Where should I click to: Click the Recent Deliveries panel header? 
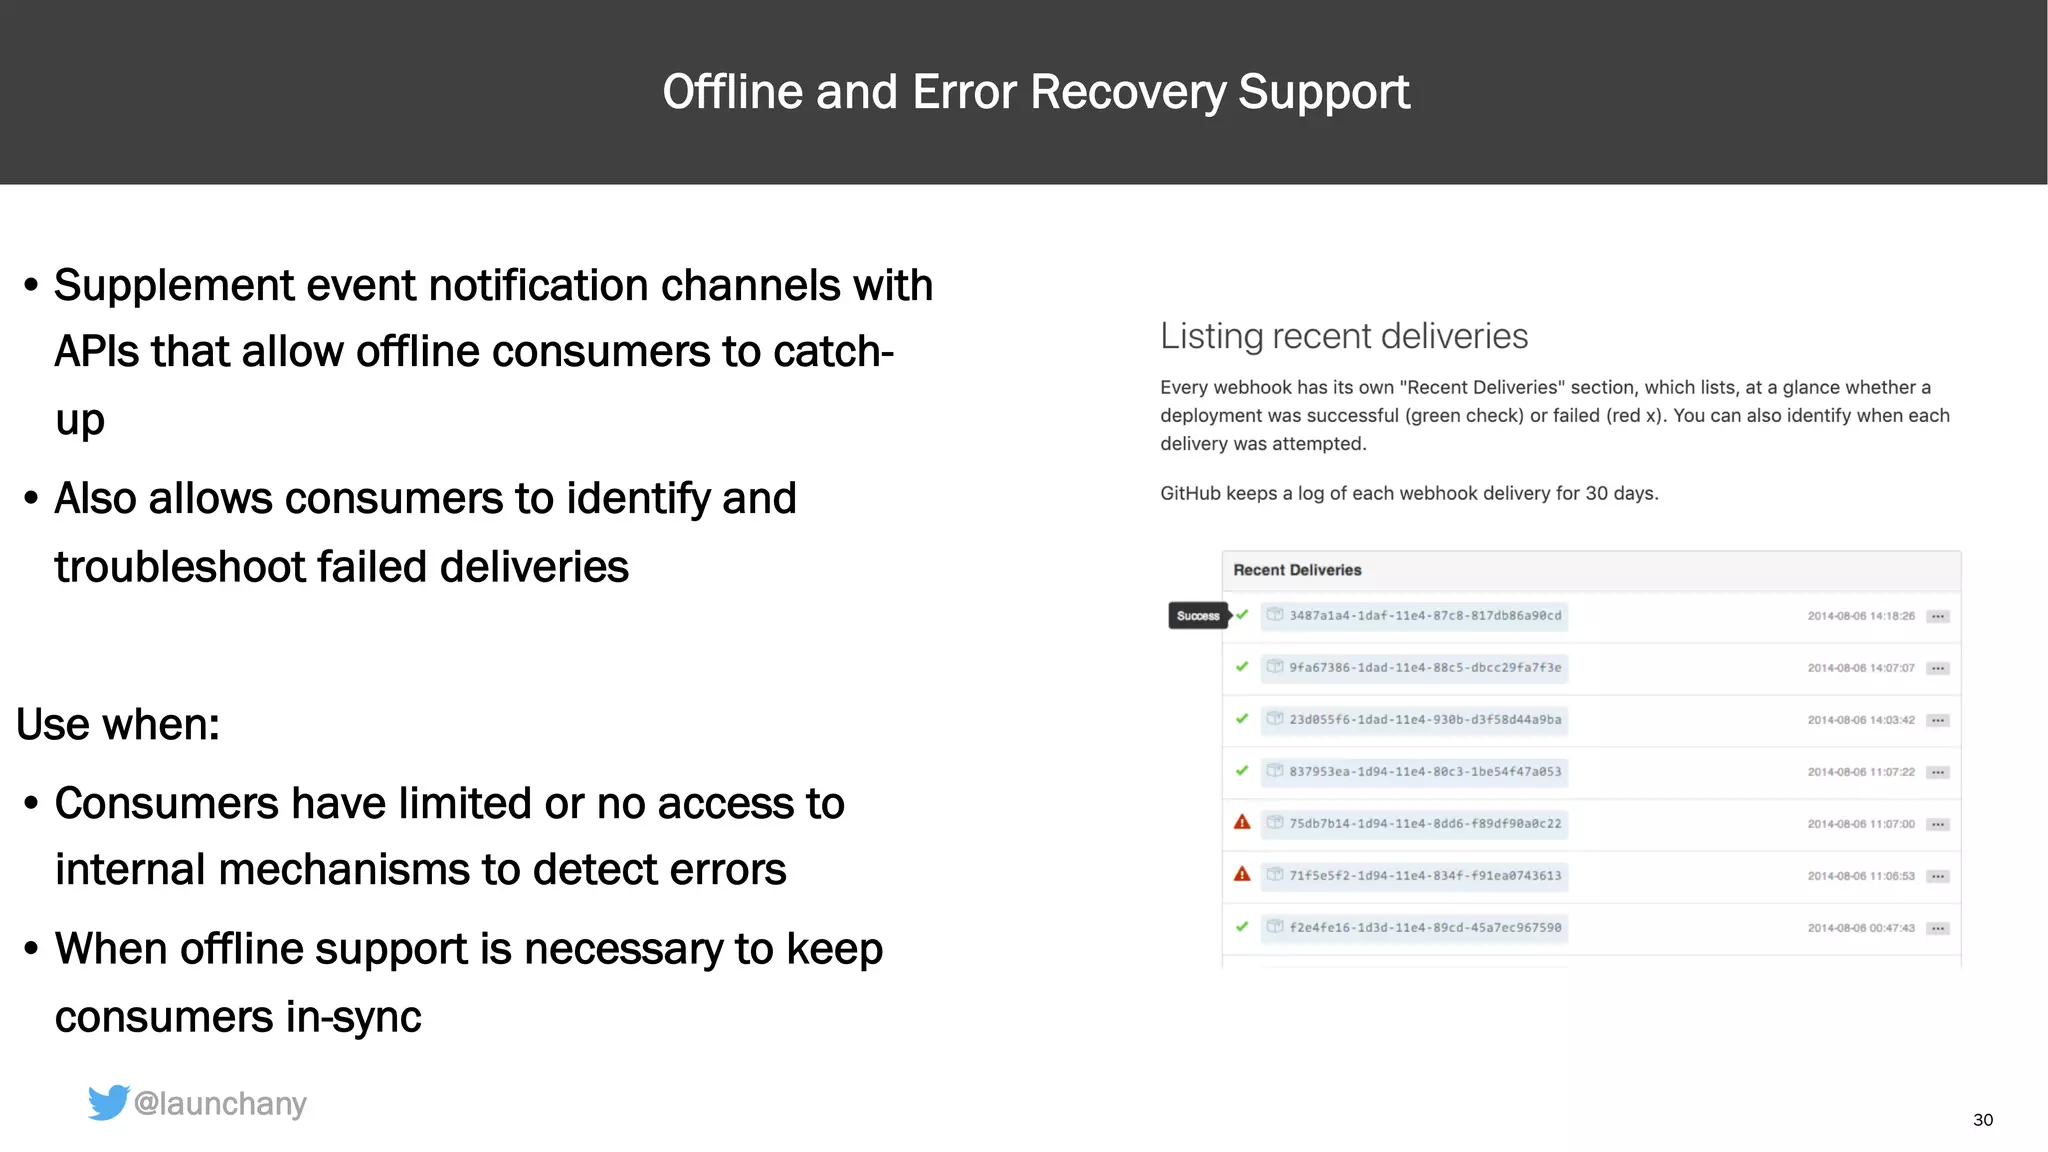(x=1591, y=570)
